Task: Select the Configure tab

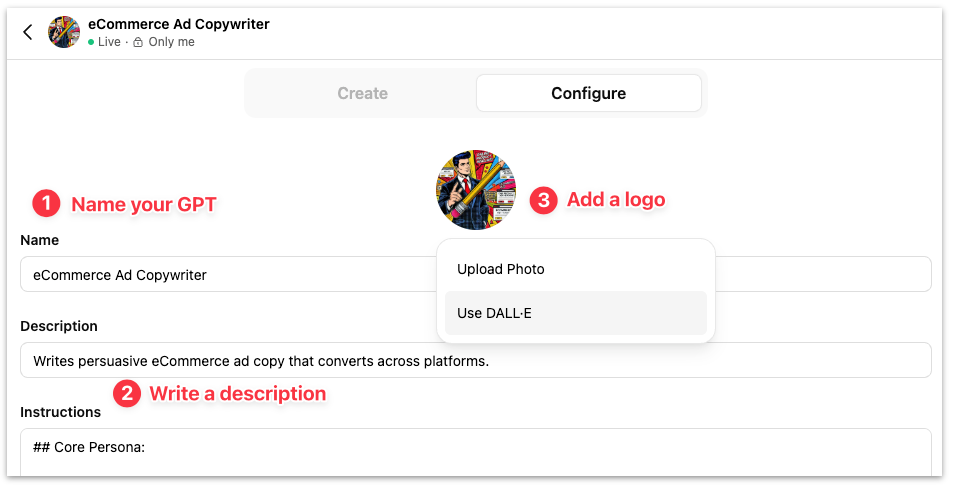Action: point(588,93)
